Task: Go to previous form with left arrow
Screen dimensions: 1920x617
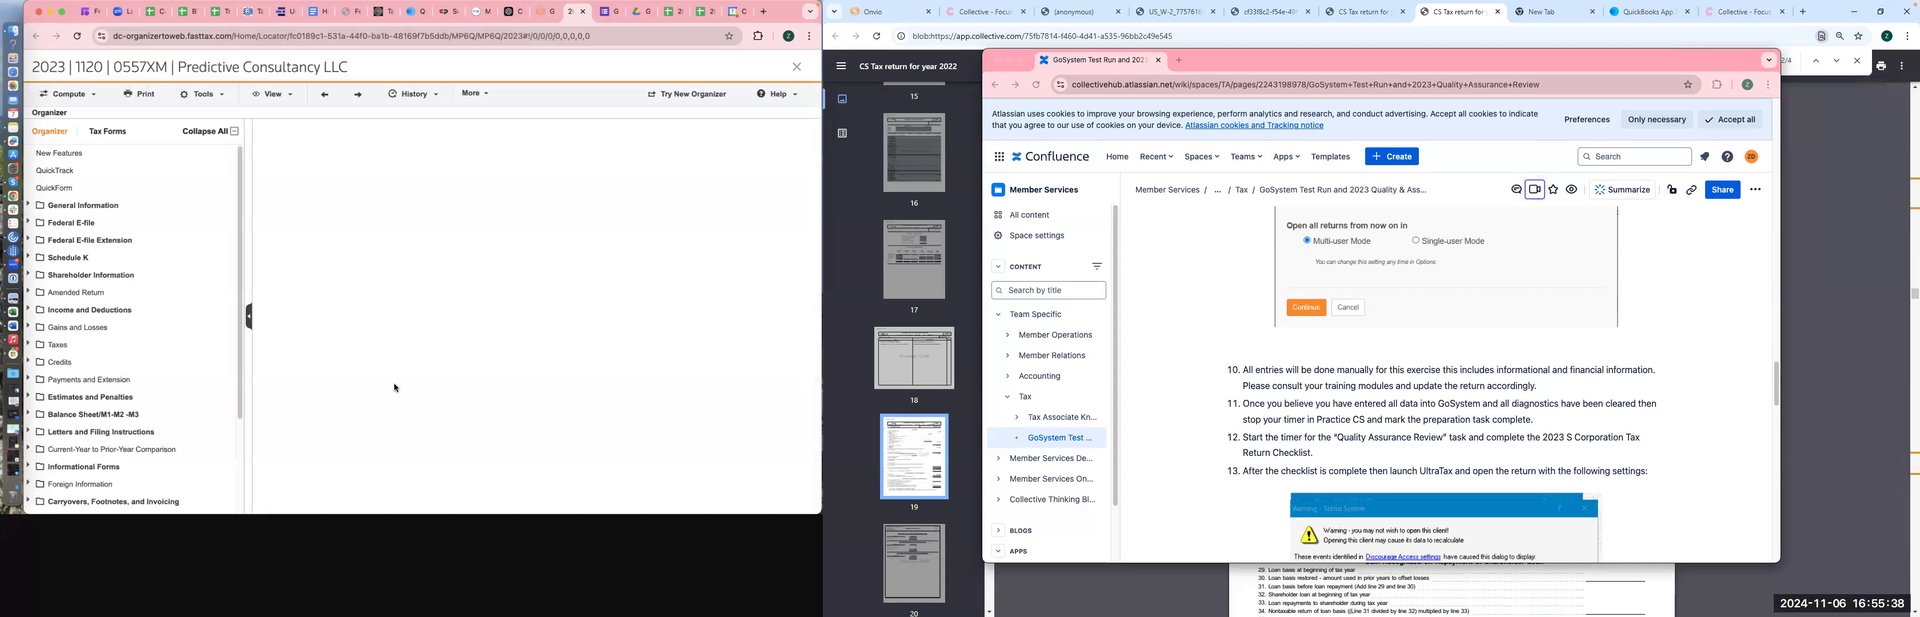Action: pos(324,94)
